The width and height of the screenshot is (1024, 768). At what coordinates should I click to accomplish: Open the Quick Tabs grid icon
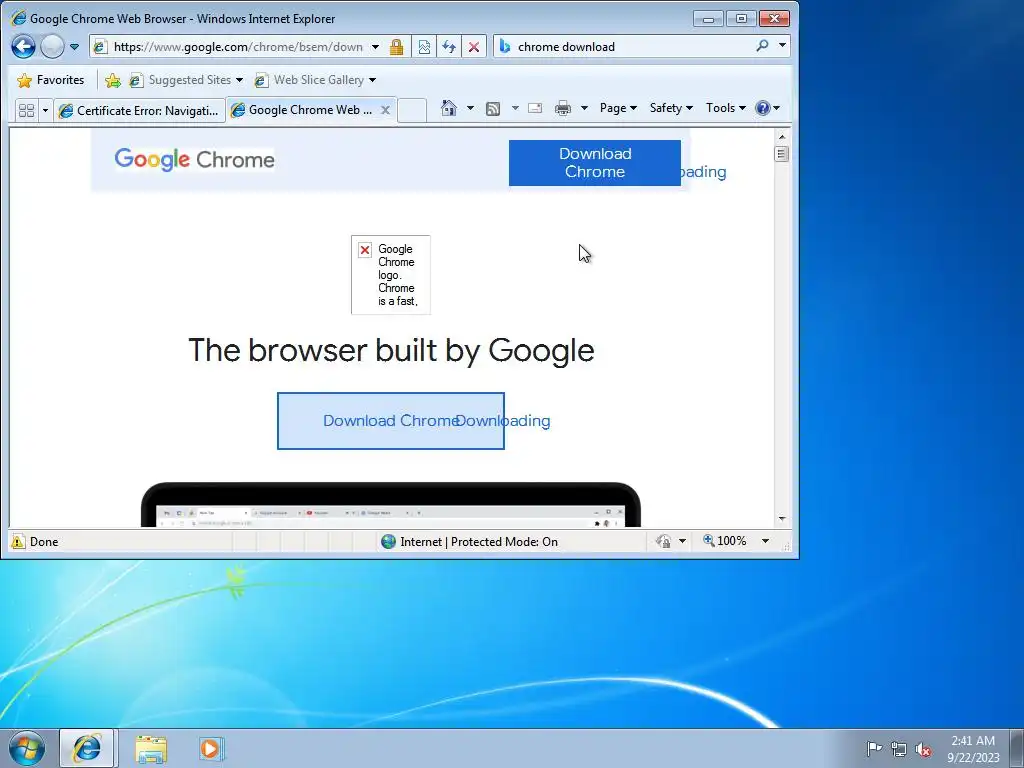tap(27, 110)
